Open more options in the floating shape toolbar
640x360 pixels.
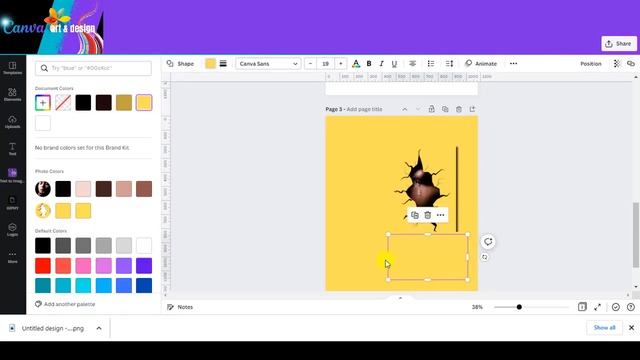tap(440, 215)
